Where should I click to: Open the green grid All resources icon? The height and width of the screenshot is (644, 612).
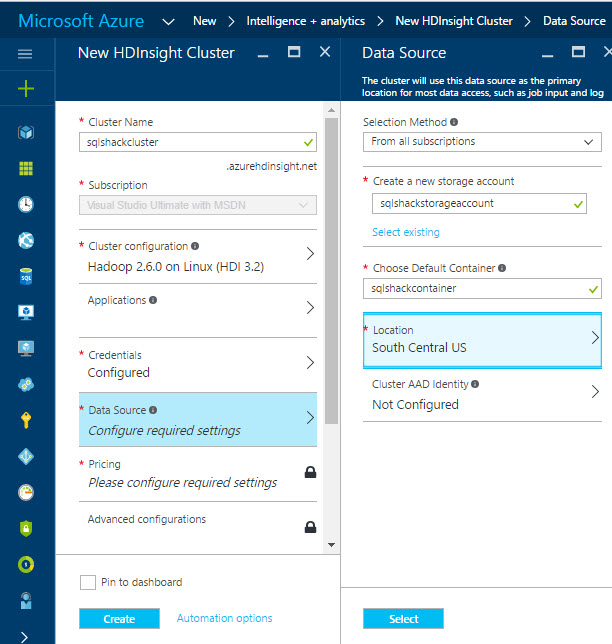click(26, 168)
